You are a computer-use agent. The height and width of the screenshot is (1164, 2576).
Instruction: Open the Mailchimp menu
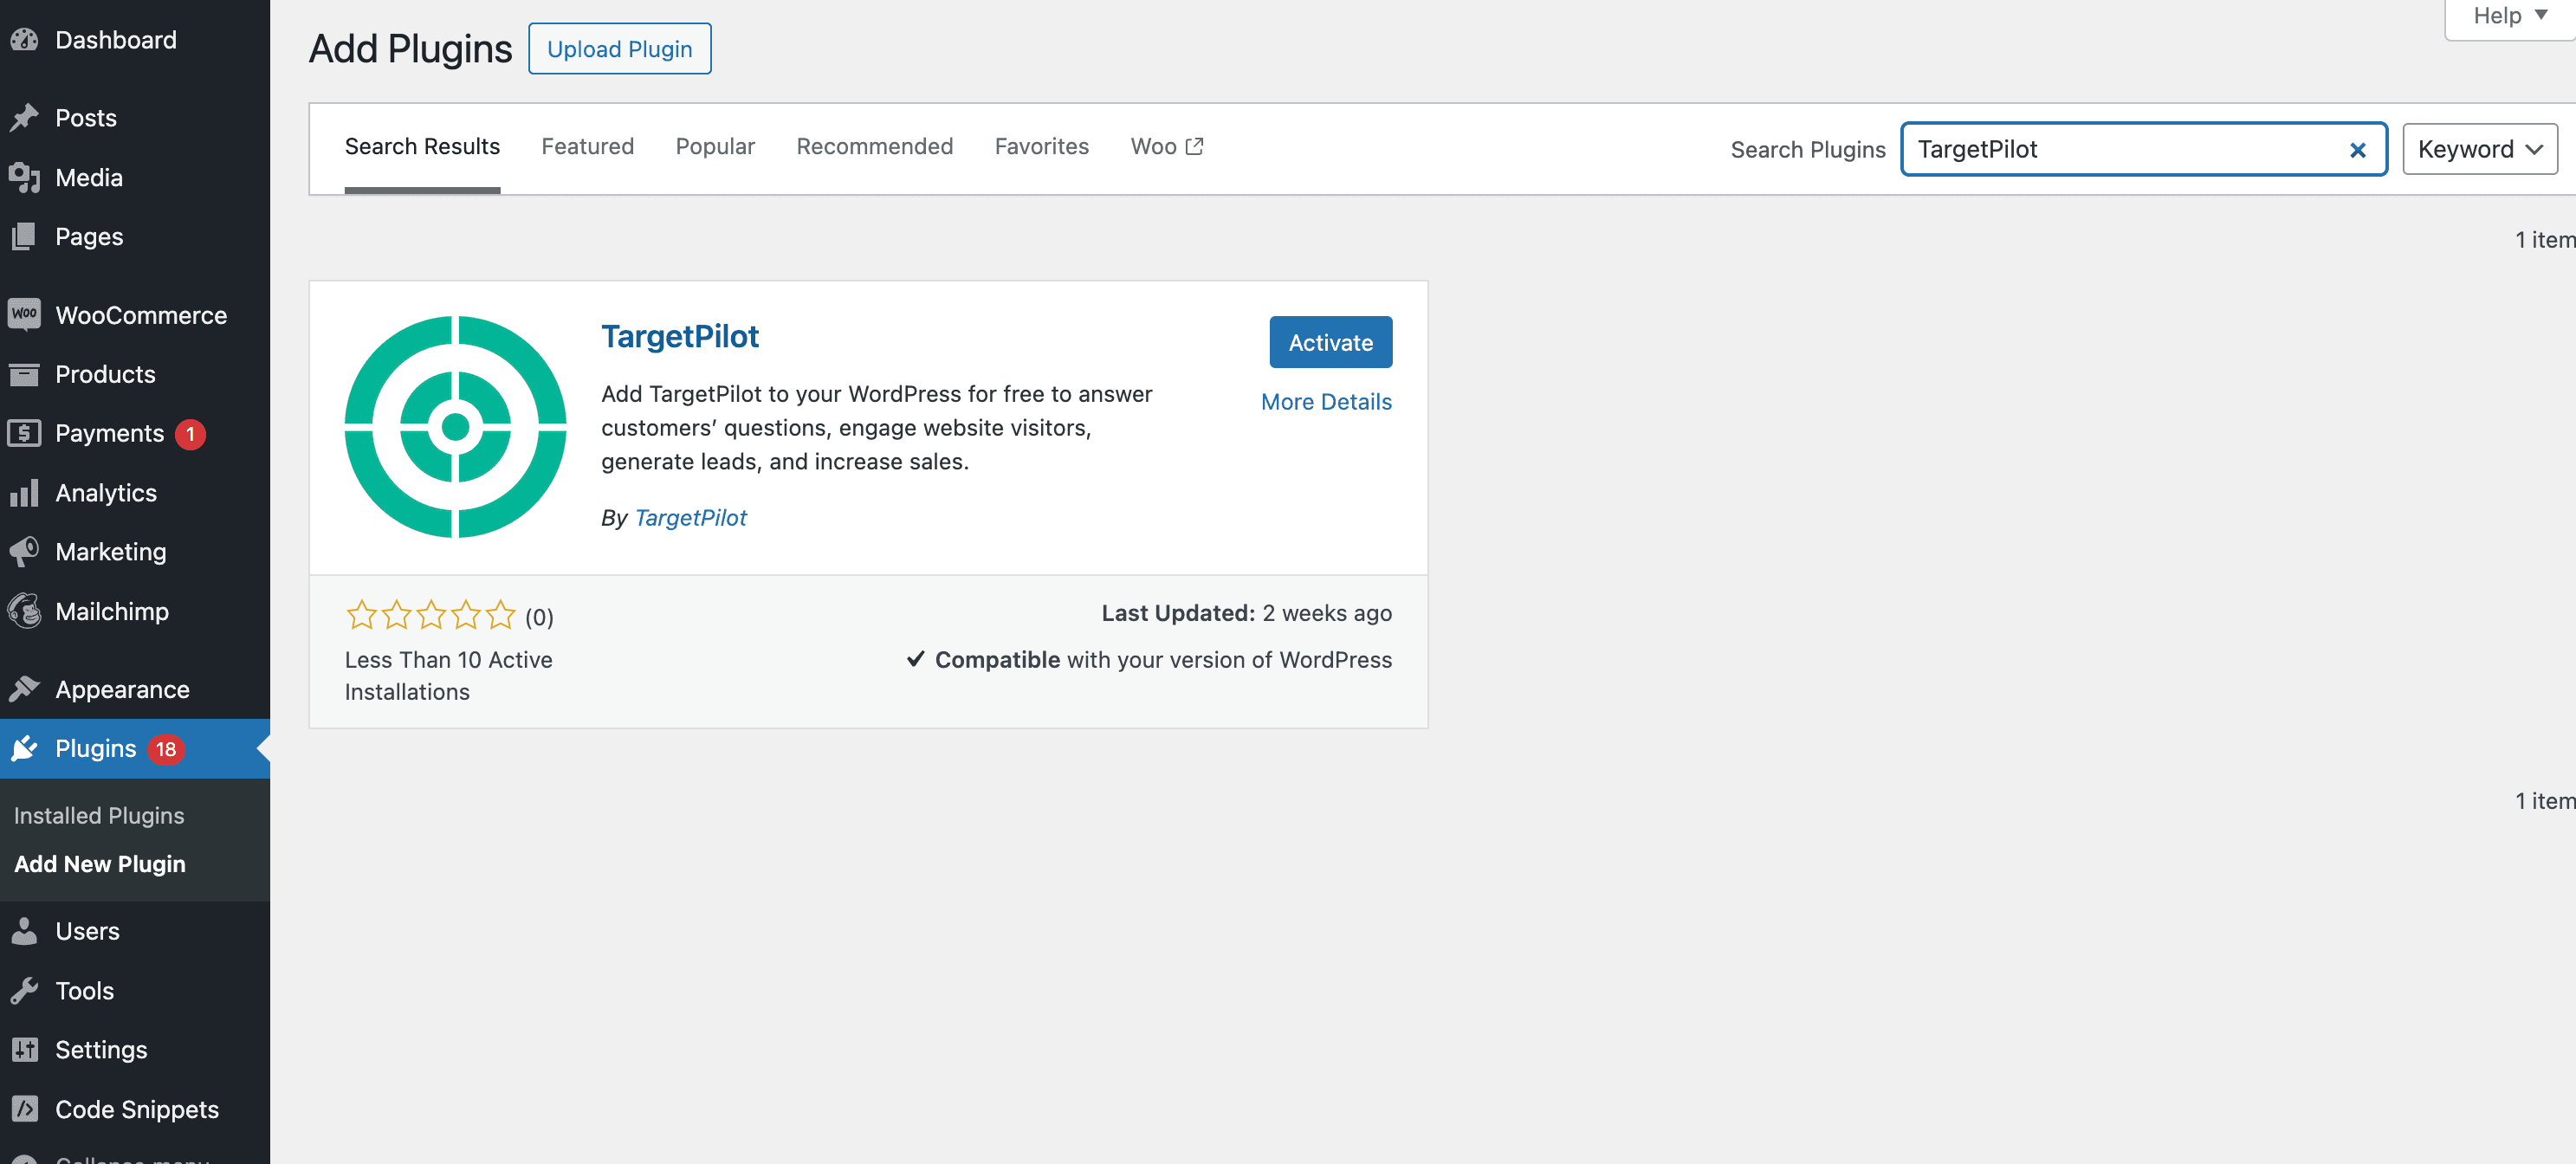click(x=135, y=611)
